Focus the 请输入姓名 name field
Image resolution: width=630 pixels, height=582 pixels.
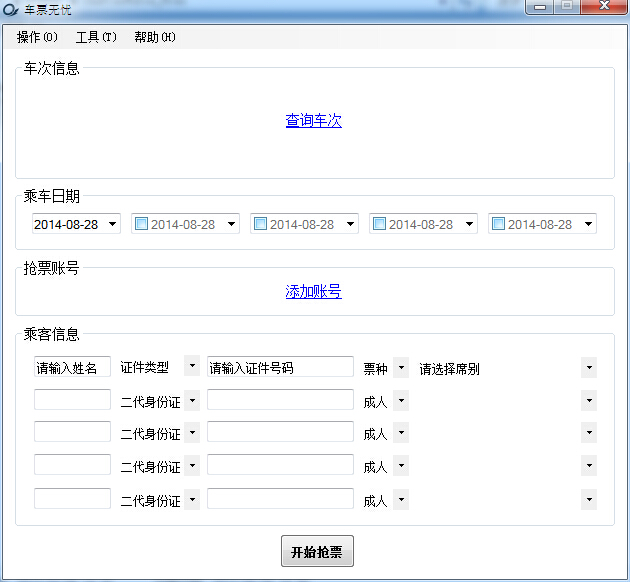coord(72,366)
